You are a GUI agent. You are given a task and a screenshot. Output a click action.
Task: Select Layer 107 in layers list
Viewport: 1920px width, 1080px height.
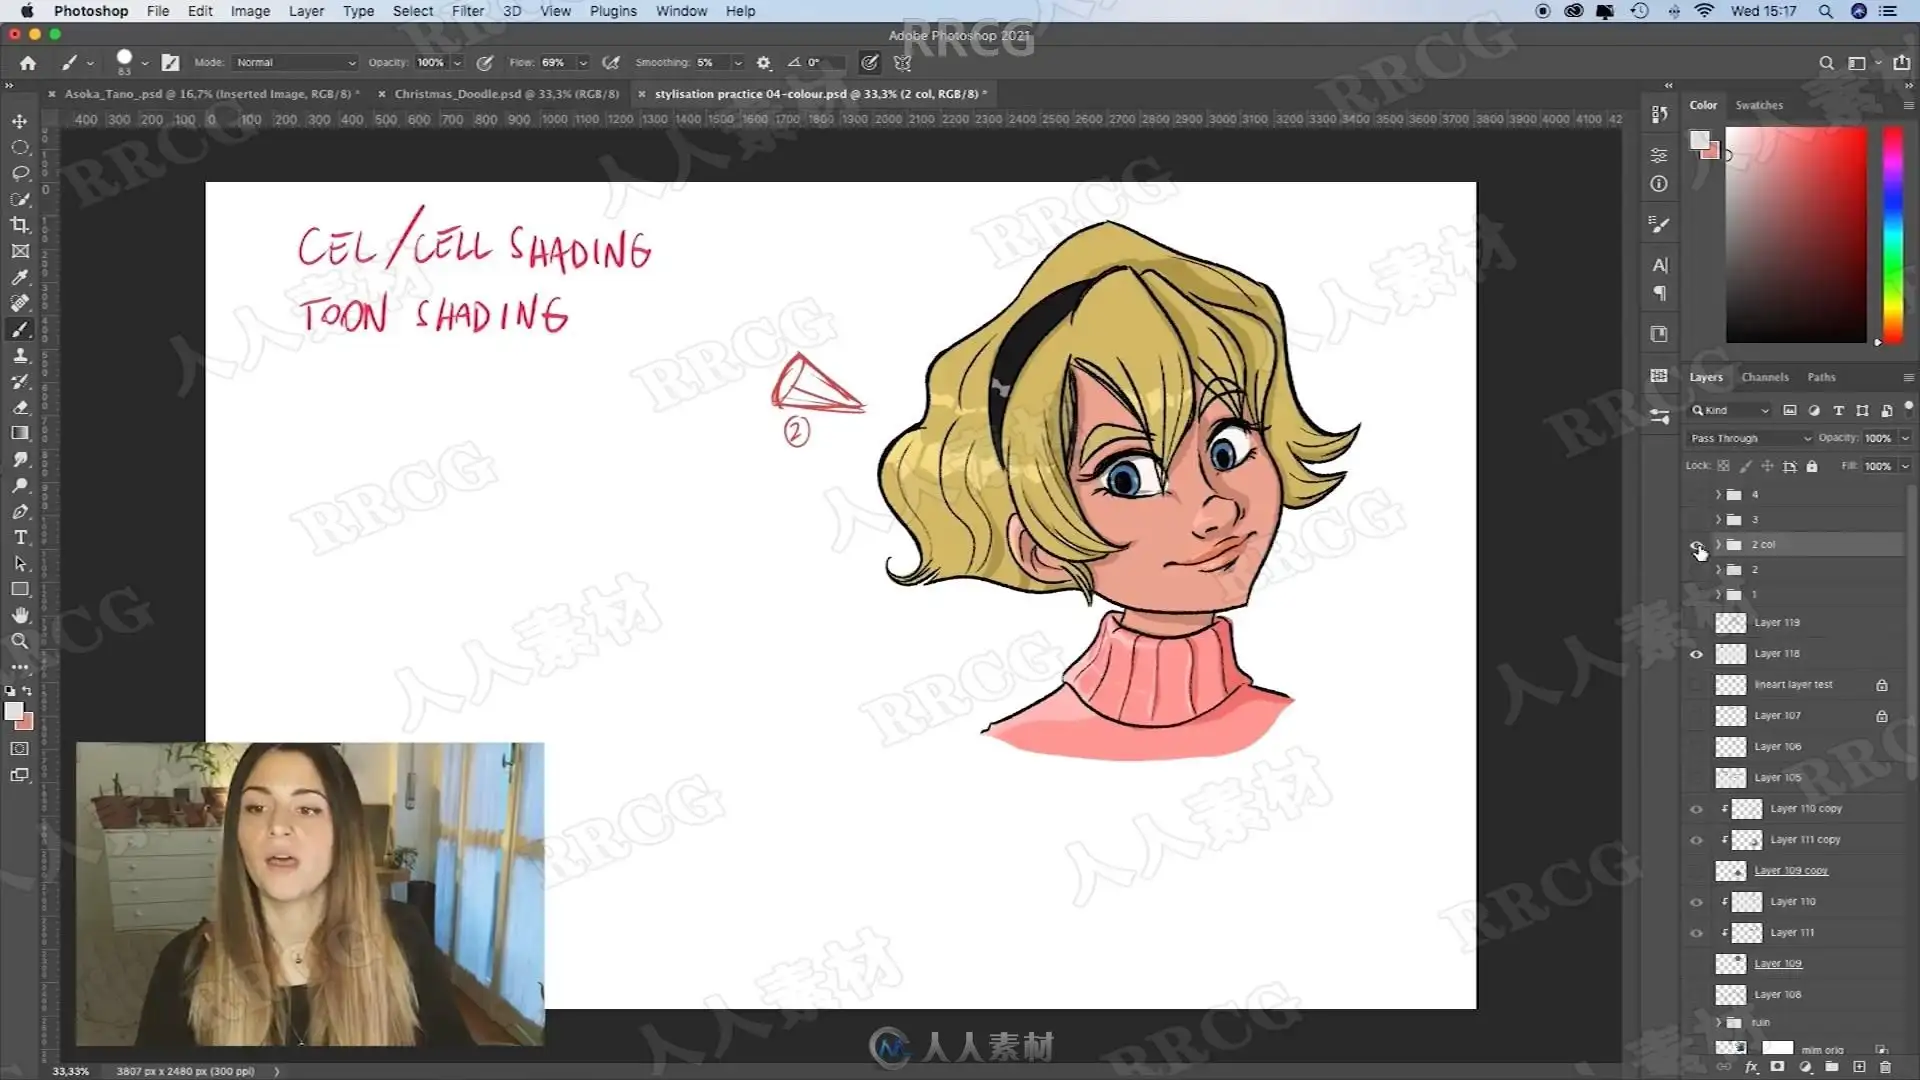tap(1777, 716)
